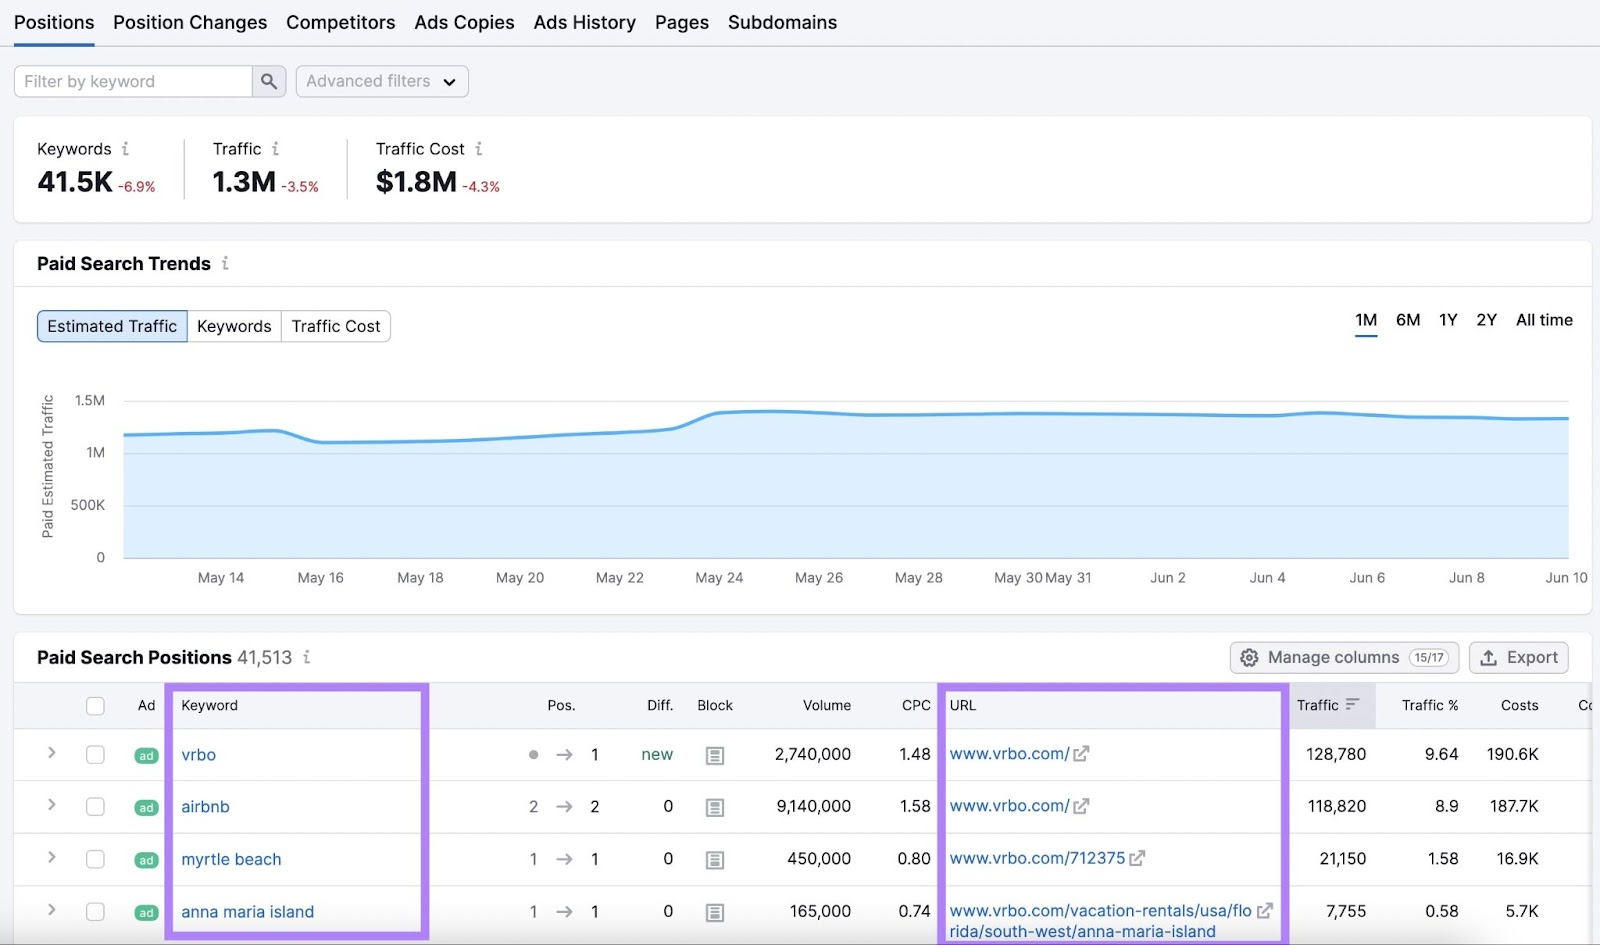Click the sort icon in Traffic column header
Screen dimensions: 1600x945
(x=1352, y=704)
